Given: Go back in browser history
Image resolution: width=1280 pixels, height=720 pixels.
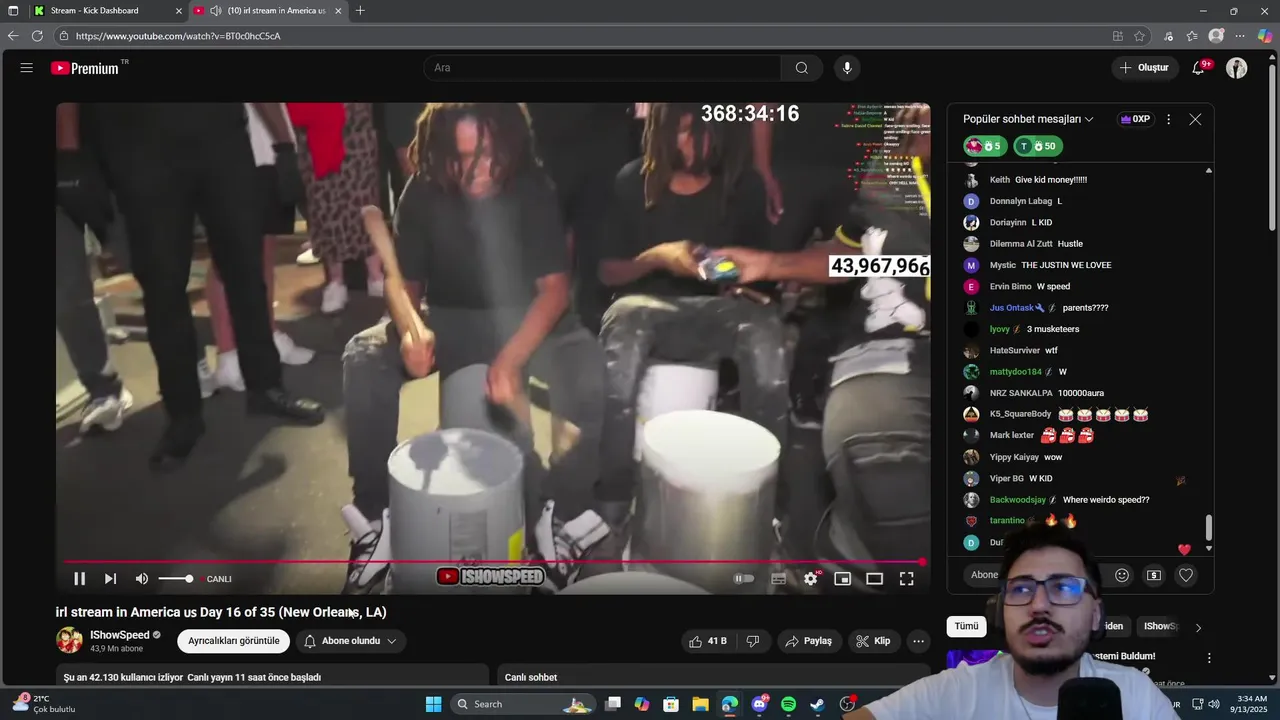Looking at the screenshot, I should click(x=13, y=36).
